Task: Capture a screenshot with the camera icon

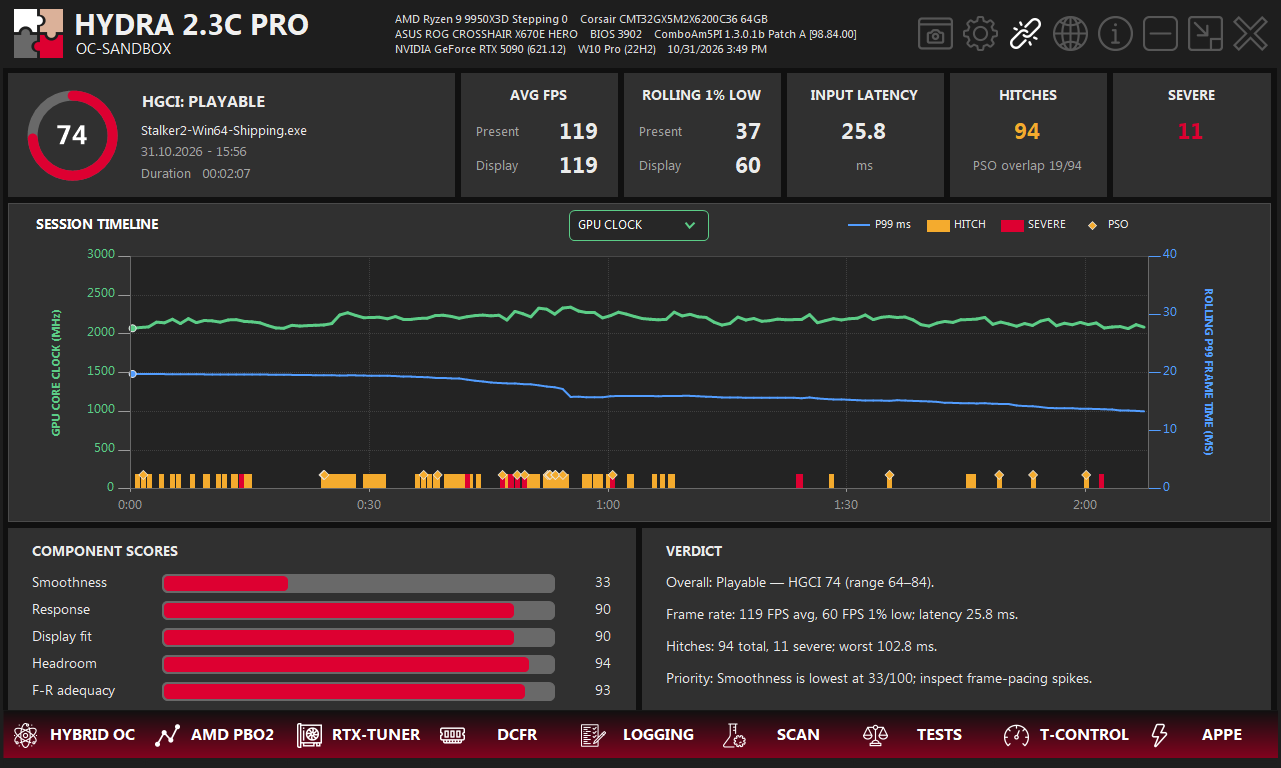Action: point(935,34)
